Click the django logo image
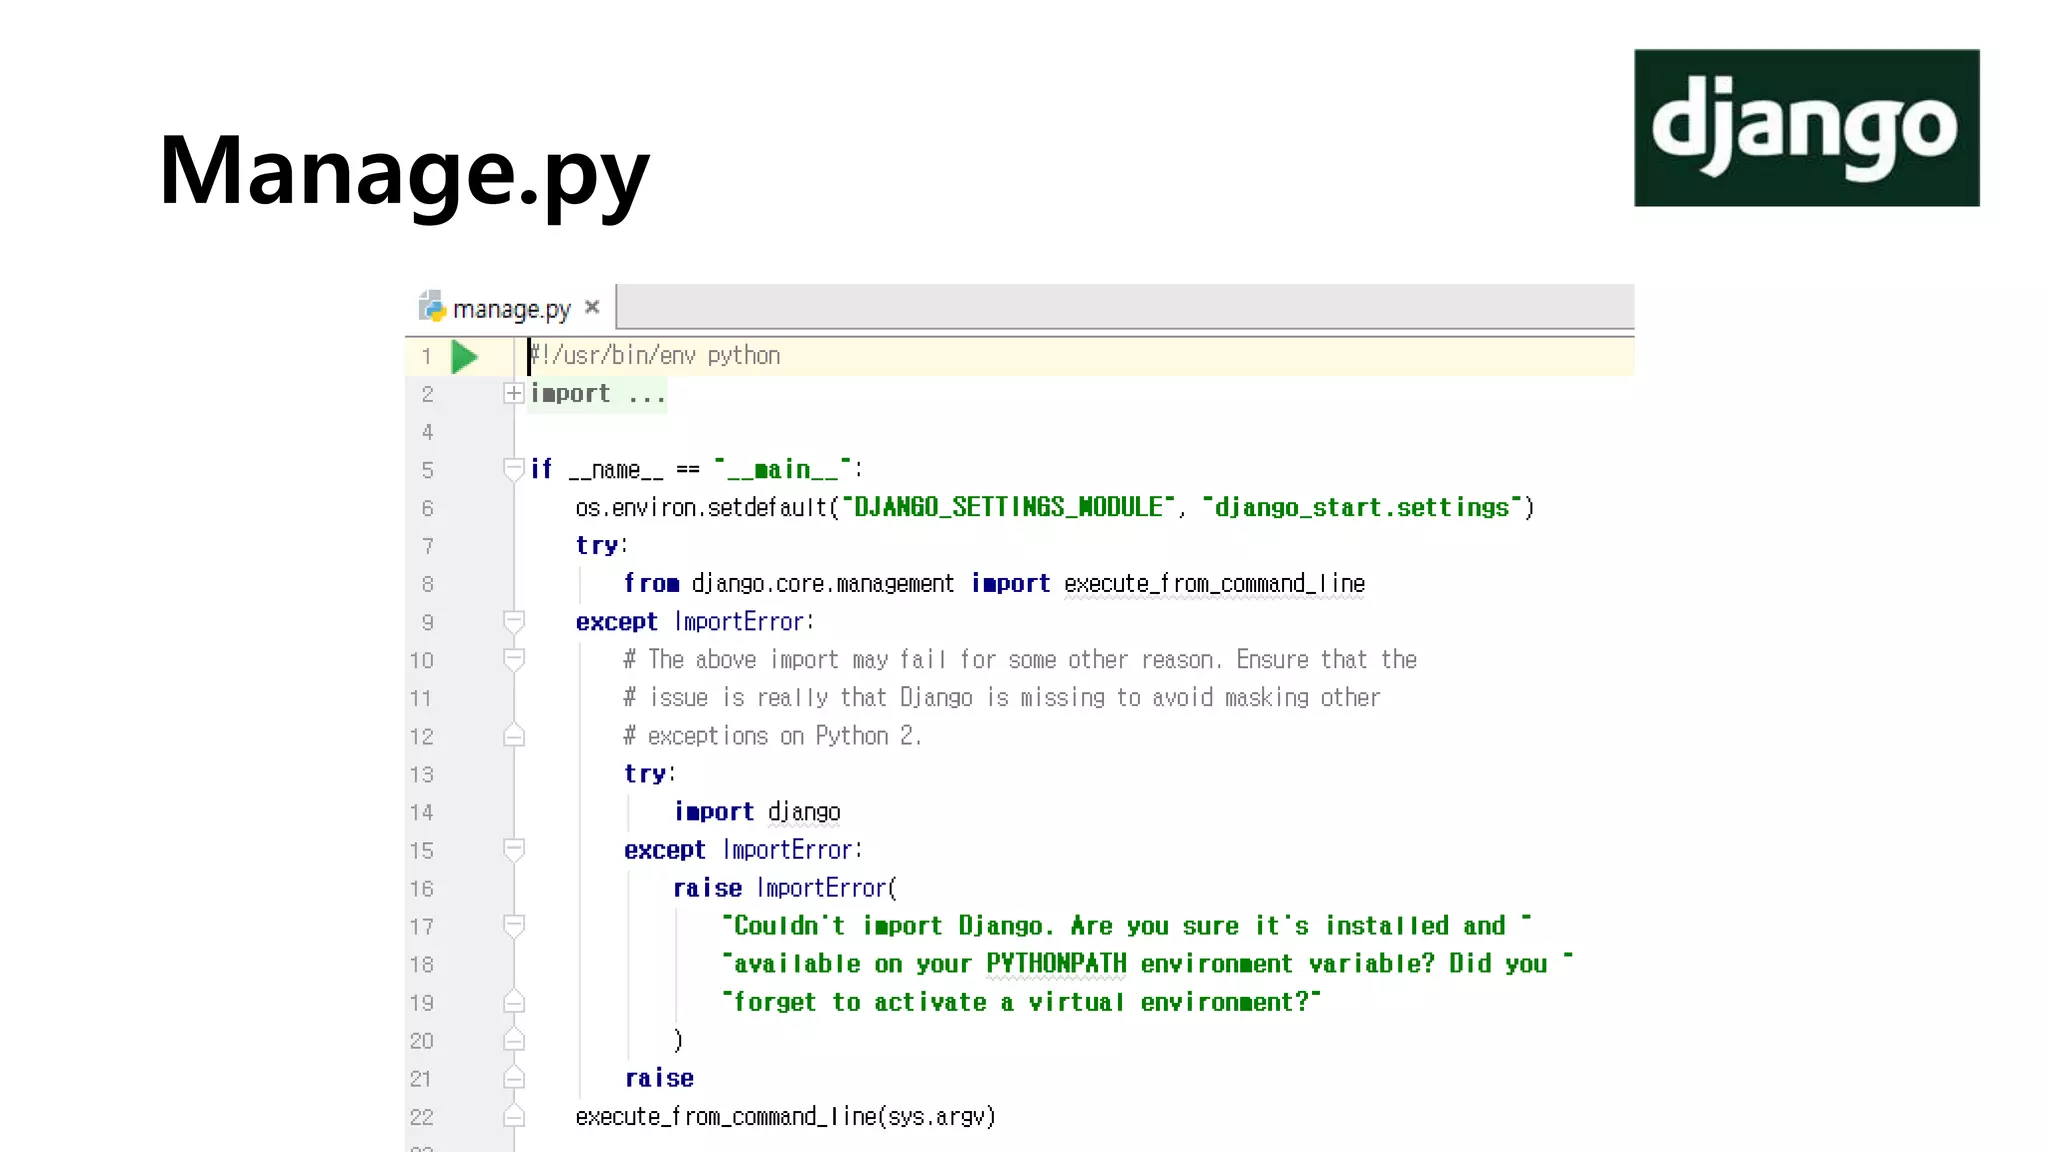This screenshot has height=1152, width=2048. (x=1806, y=128)
